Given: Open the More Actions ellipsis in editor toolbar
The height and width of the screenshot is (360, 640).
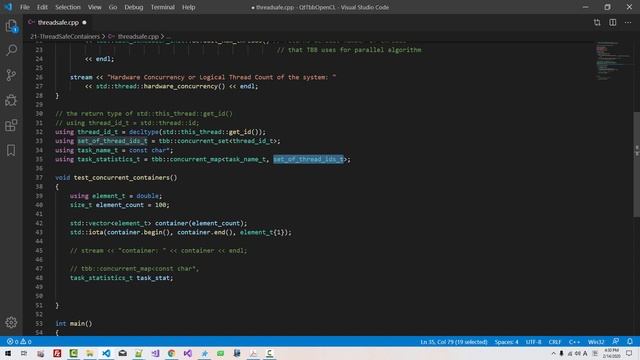Looking at the screenshot, I should (x=628, y=22).
